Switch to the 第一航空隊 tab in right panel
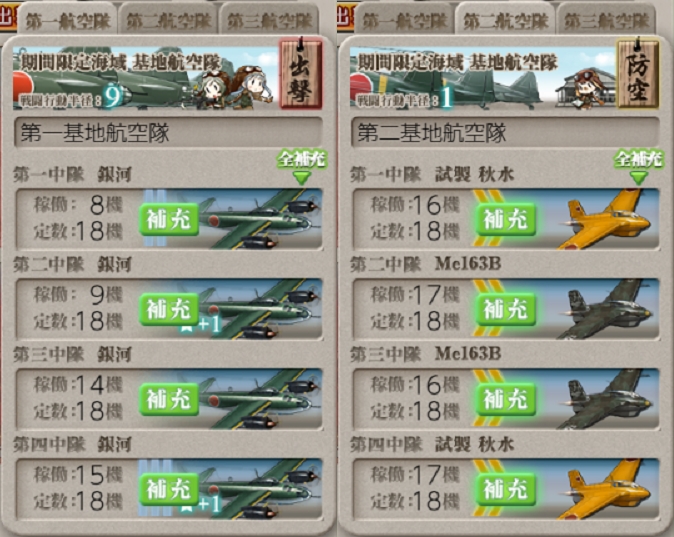The height and width of the screenshot is (537, 674). click(404, 20)
